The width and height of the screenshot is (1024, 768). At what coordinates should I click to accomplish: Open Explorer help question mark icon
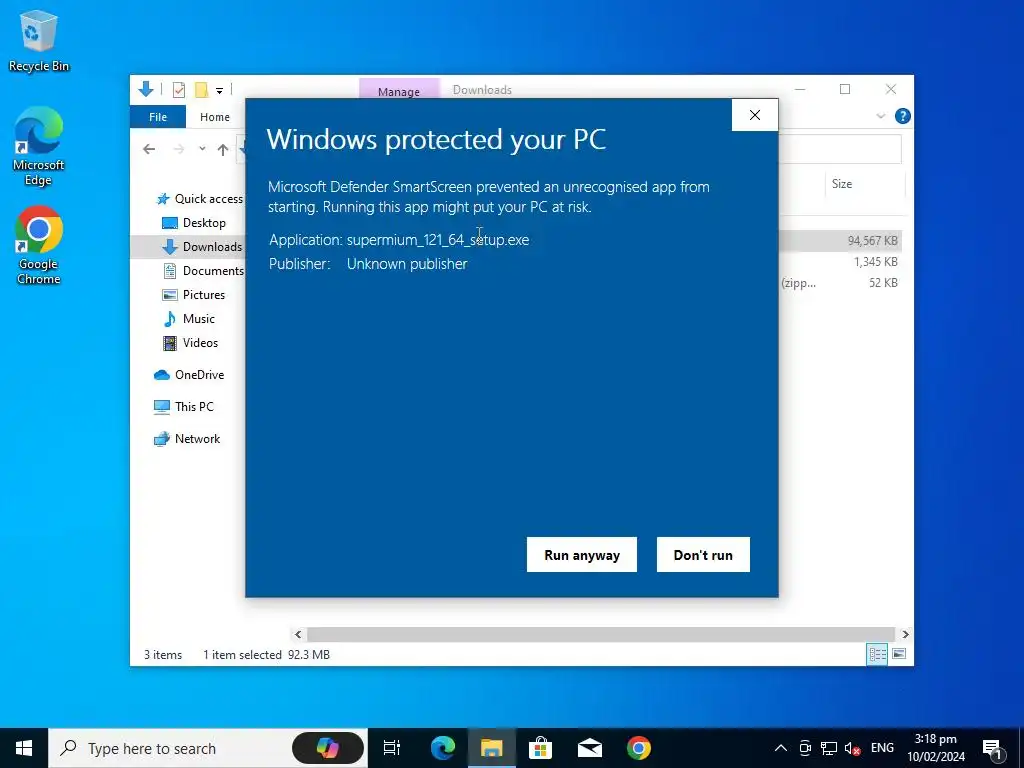point(903,116)
